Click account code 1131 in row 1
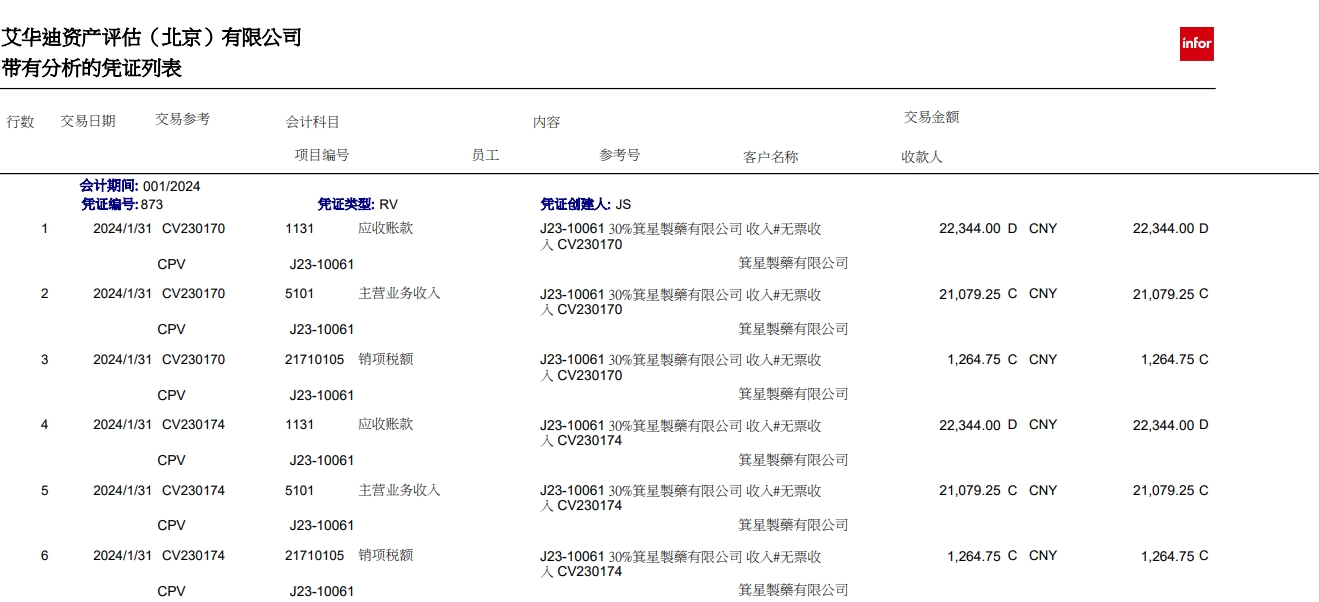The height and width of the screenshot is (602, 1320). [x=299, y=228]
